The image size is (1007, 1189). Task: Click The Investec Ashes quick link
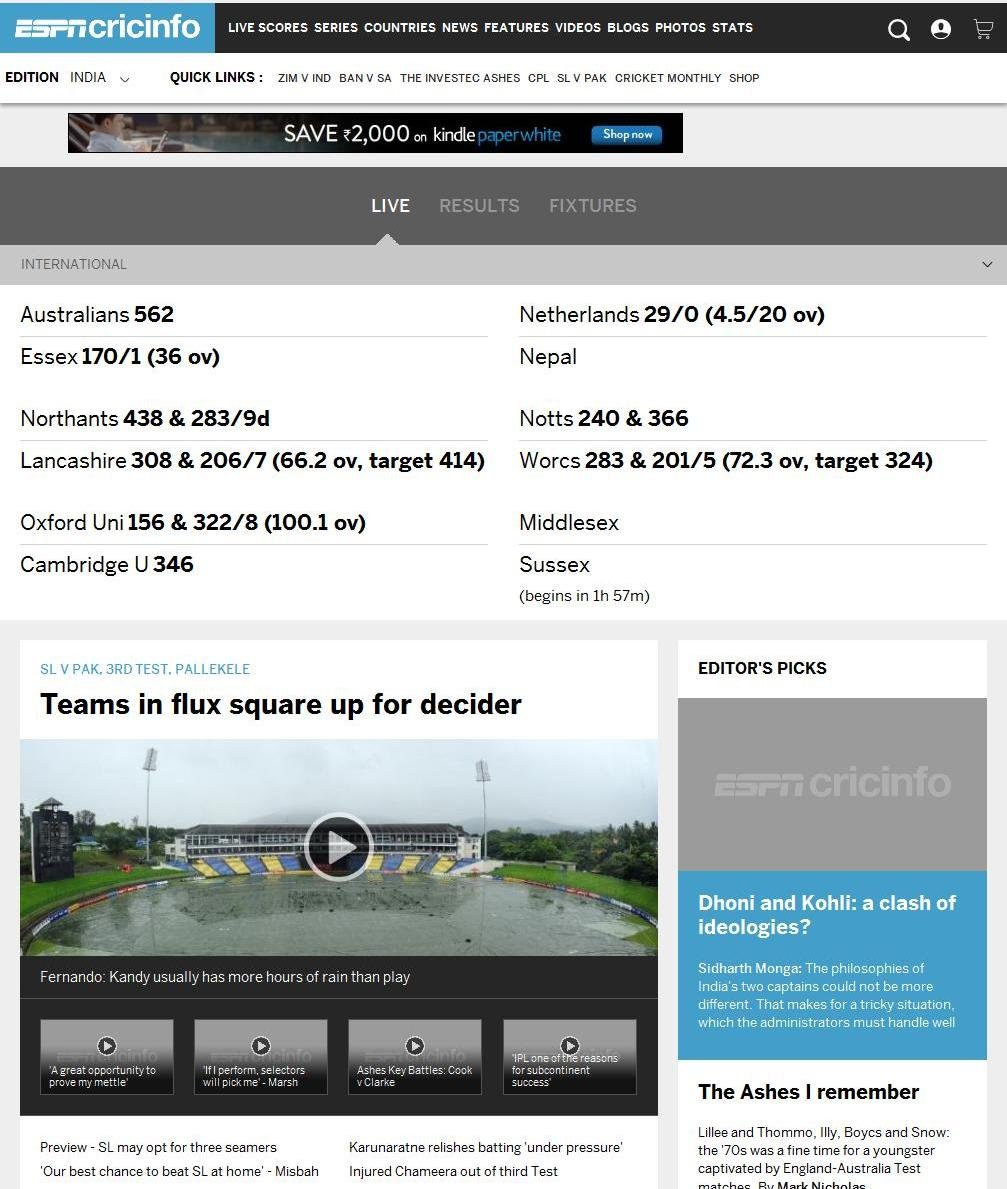(460, 78)
